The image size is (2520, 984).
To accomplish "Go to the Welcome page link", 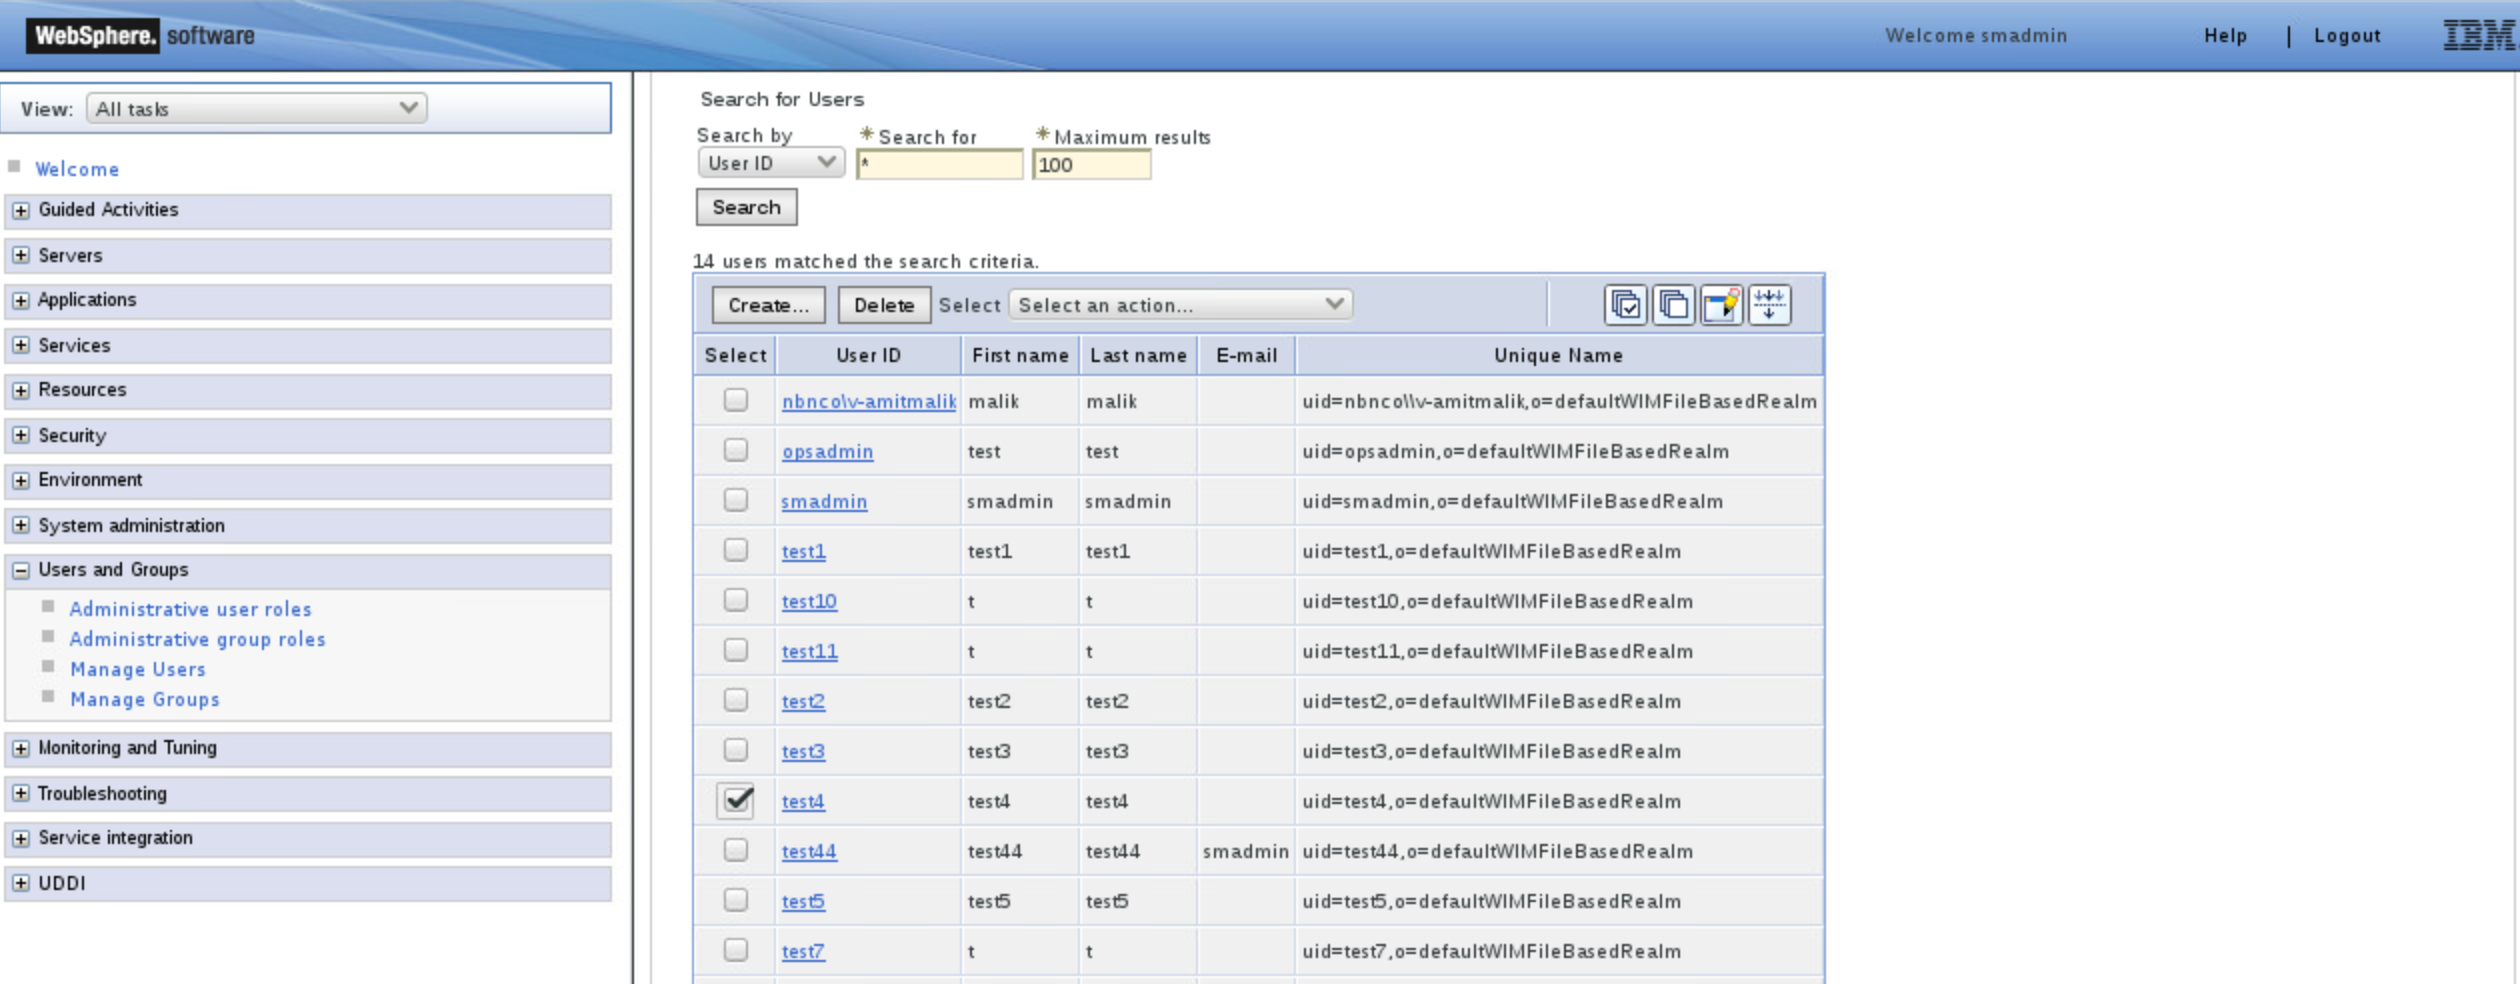I will pos(77,169).
